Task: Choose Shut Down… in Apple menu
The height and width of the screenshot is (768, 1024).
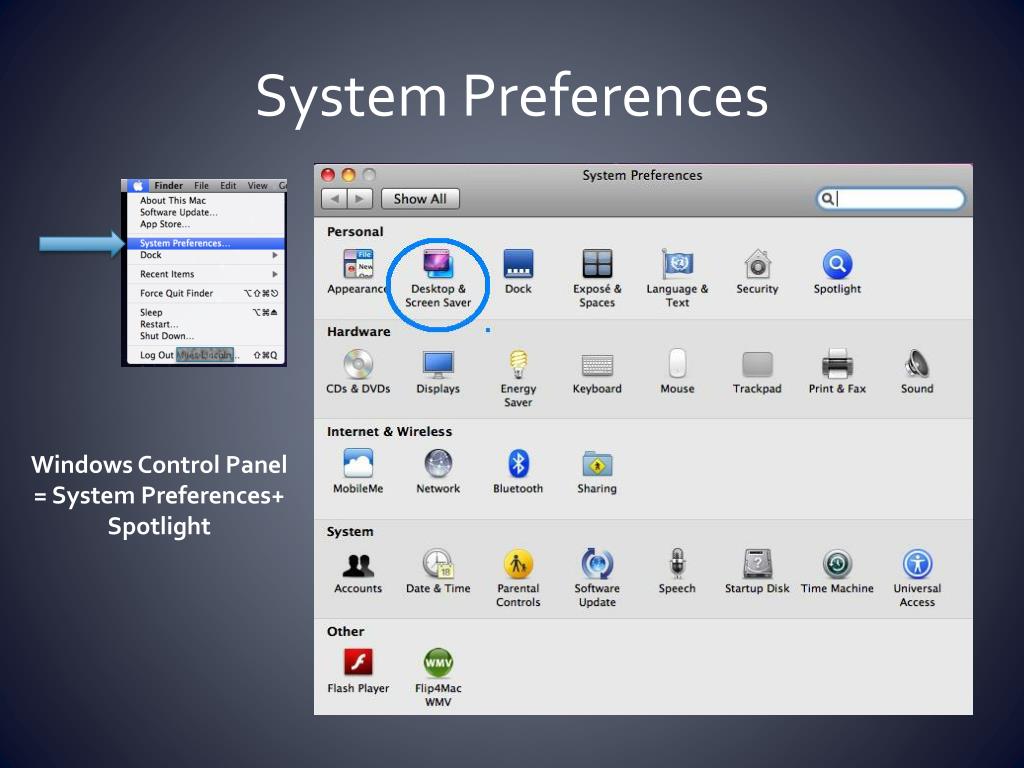Action: pos(204,336)
